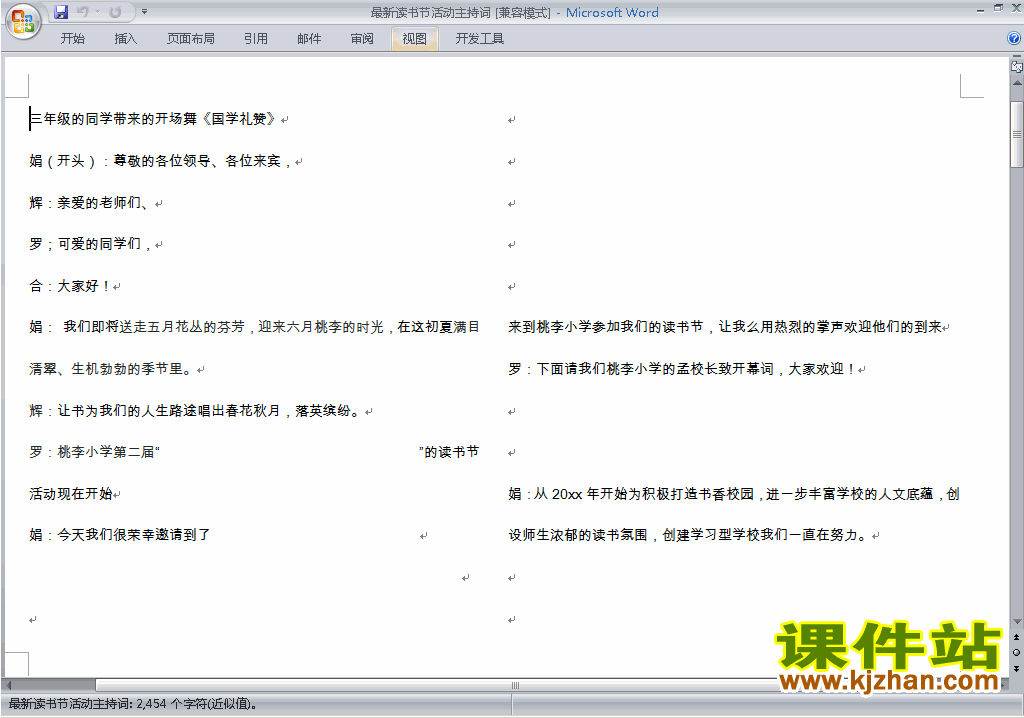Save the document with the floppy icon
Image resolution: width=1024 pixels, height=718 pixels.
click(61, 12)
